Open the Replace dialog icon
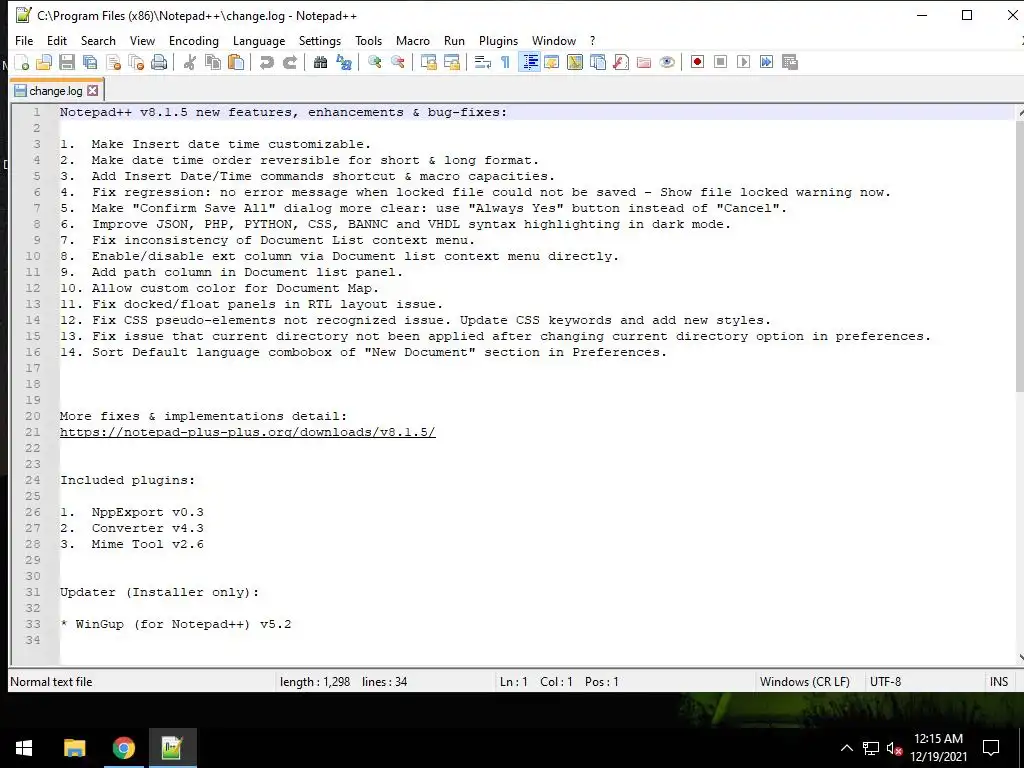This screenshot has height=768, width=1024. point(344,62)
